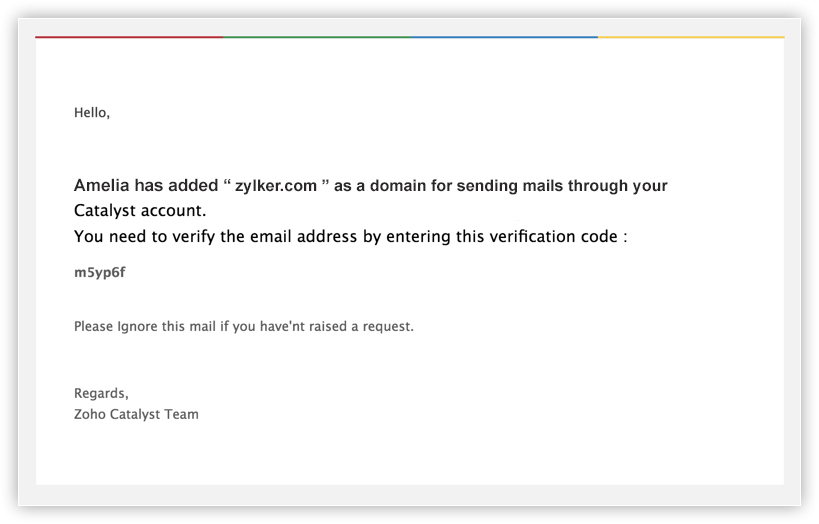
Task: Click the verification code m5yp6f
Action: (x=99, y=272)
